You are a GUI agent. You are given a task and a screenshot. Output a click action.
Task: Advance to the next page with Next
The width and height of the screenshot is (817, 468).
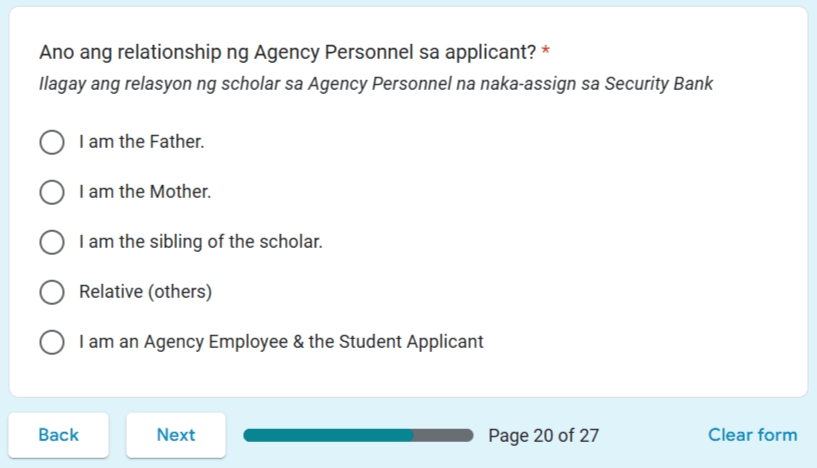176,435
